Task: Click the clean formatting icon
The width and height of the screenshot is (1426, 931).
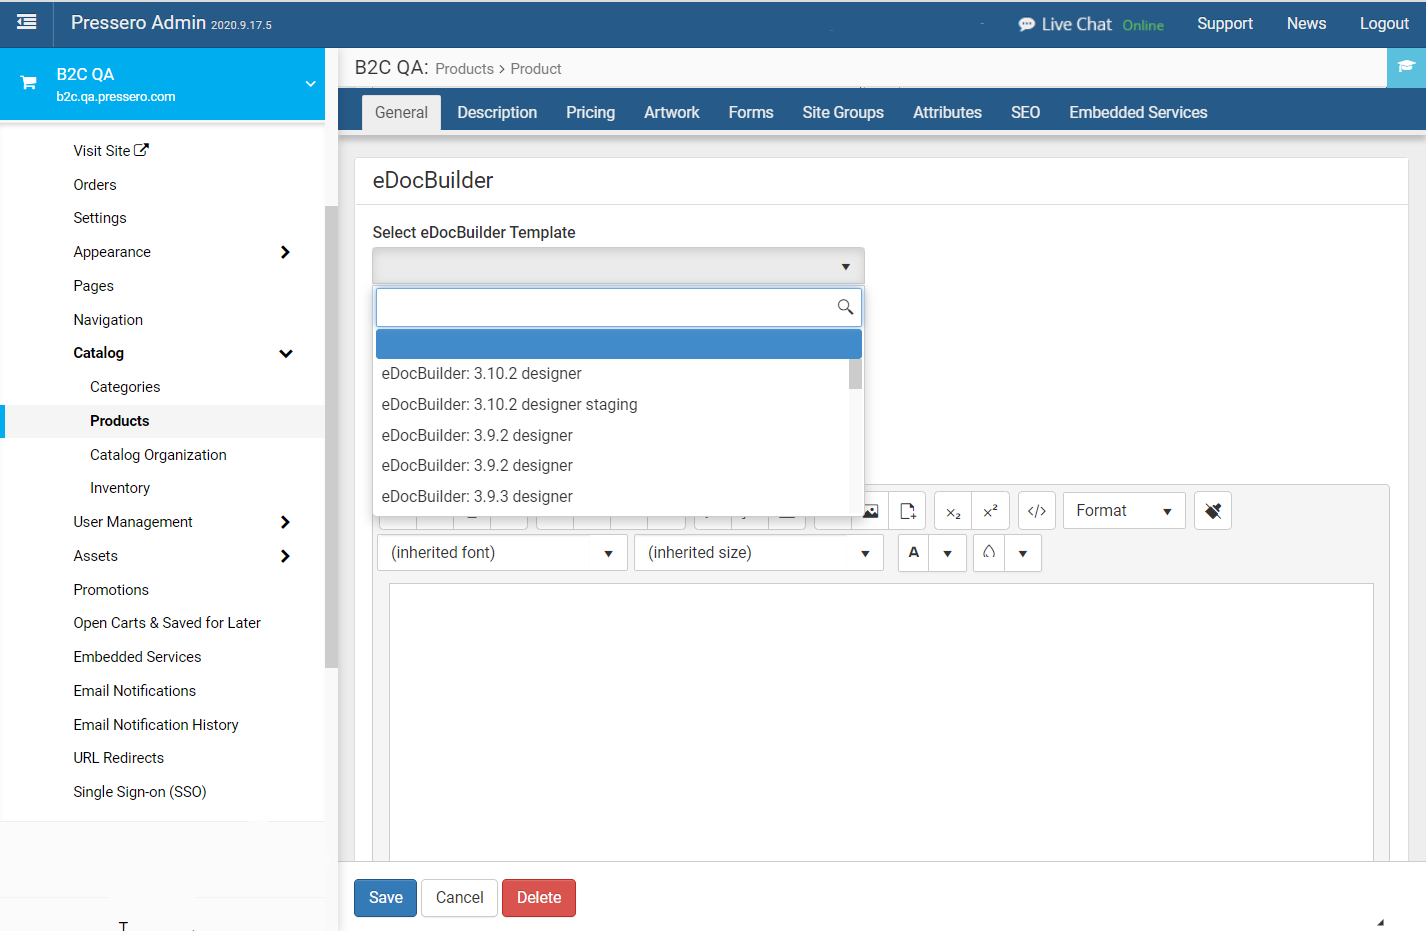Action: tap(1213, 511)
